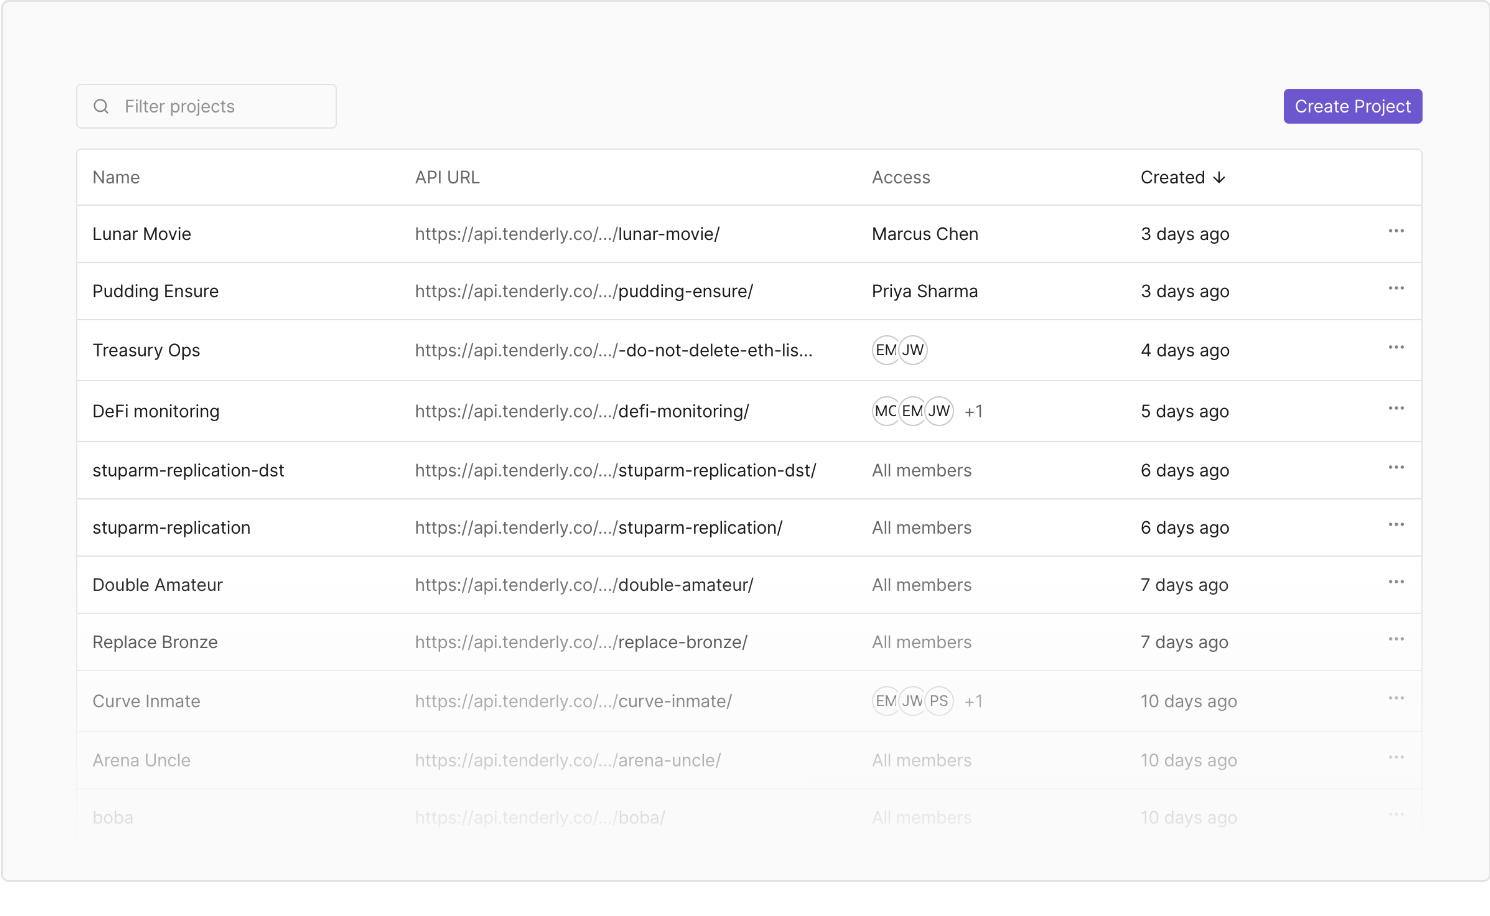Click the pudding-ensure API URL
Viewport: 1490px width, 916px height.
pyautogui.click(x=584, y=291)
